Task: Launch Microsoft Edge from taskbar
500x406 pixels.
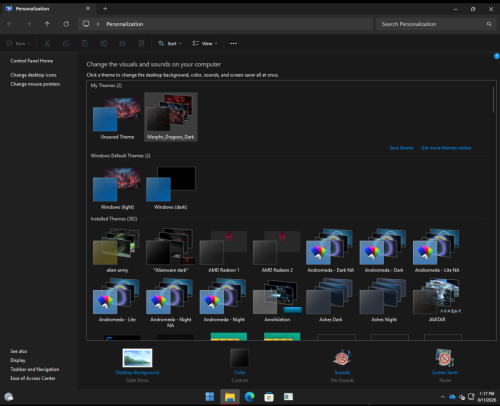Action: point(250,397)
